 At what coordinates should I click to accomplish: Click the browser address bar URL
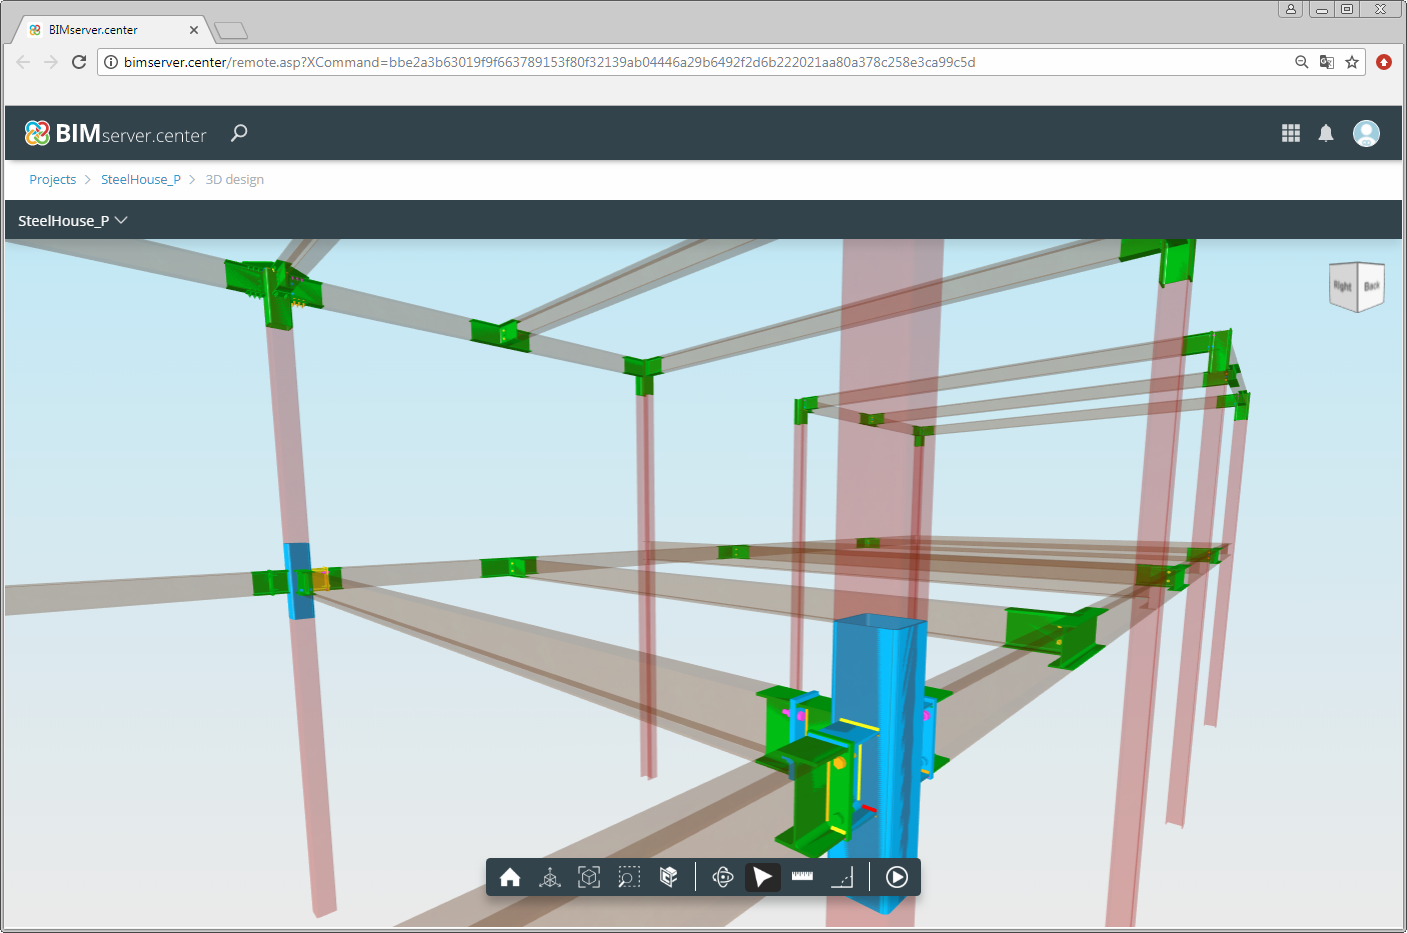549,62
